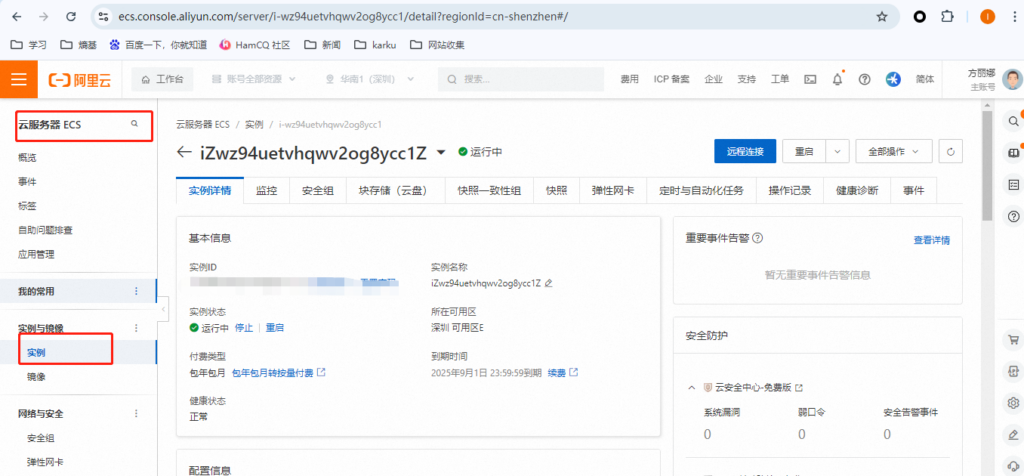Viewport: 1024px width, 476px height.
Task: Select 镜像 in the left sidebar
Action: click(36, 377)
